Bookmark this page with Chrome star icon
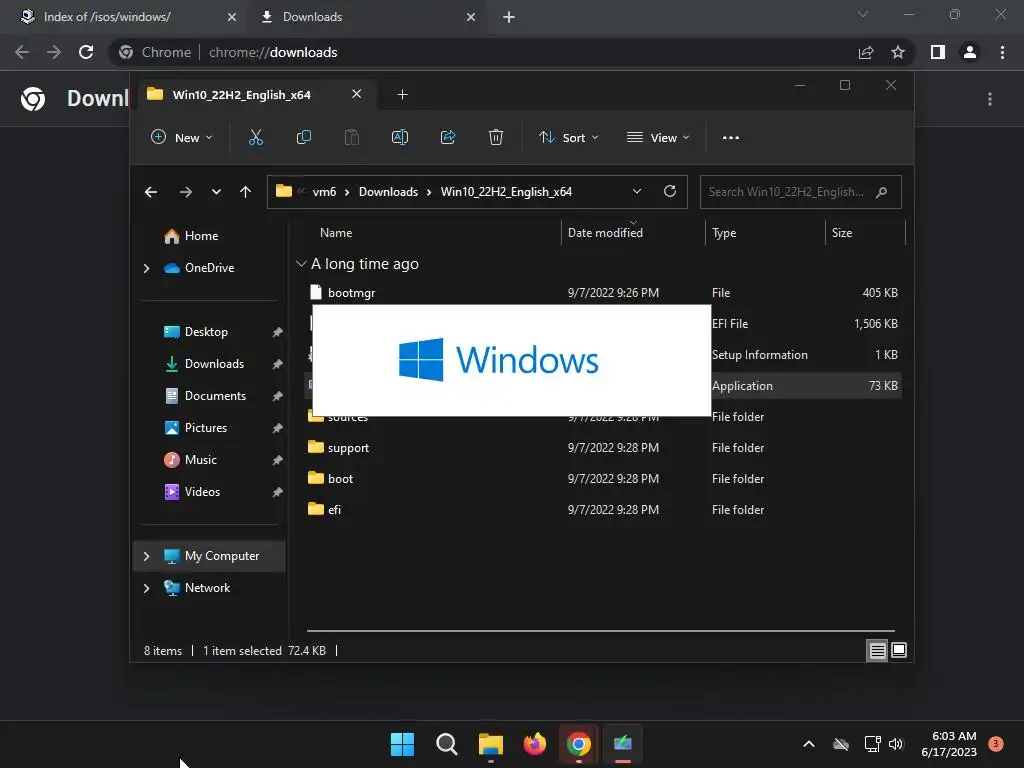The height and width of the screenshot is (768, 1024). [x=898, y=52]
